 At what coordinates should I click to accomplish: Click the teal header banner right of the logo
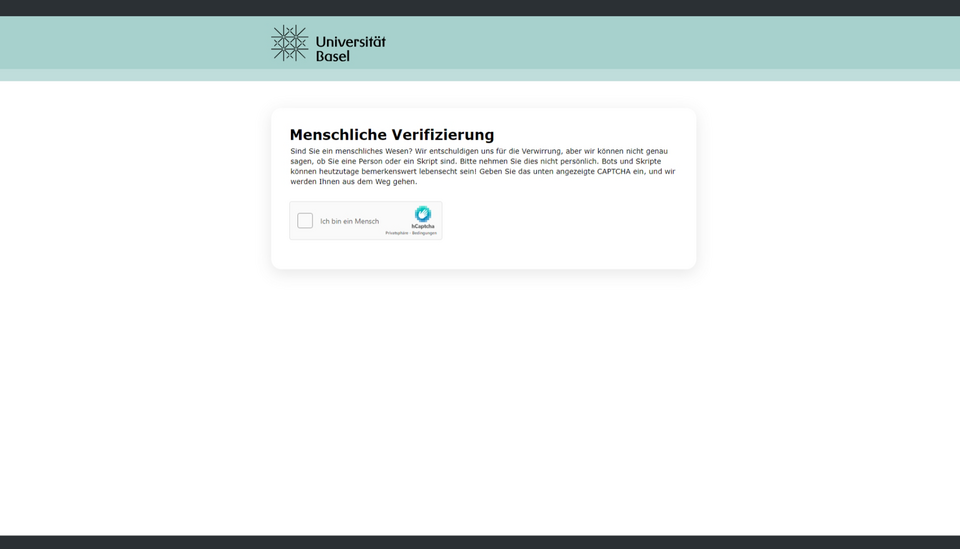click(650, 42)
